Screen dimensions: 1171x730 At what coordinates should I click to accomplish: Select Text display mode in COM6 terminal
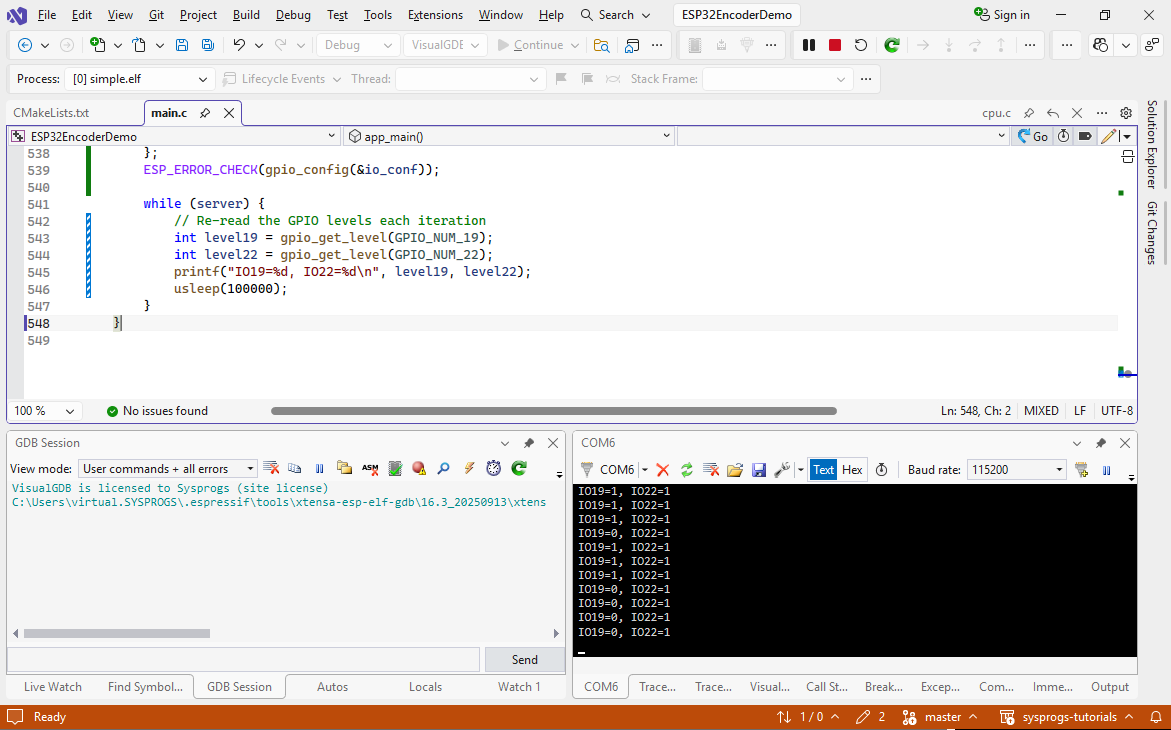tap(823, 469)
